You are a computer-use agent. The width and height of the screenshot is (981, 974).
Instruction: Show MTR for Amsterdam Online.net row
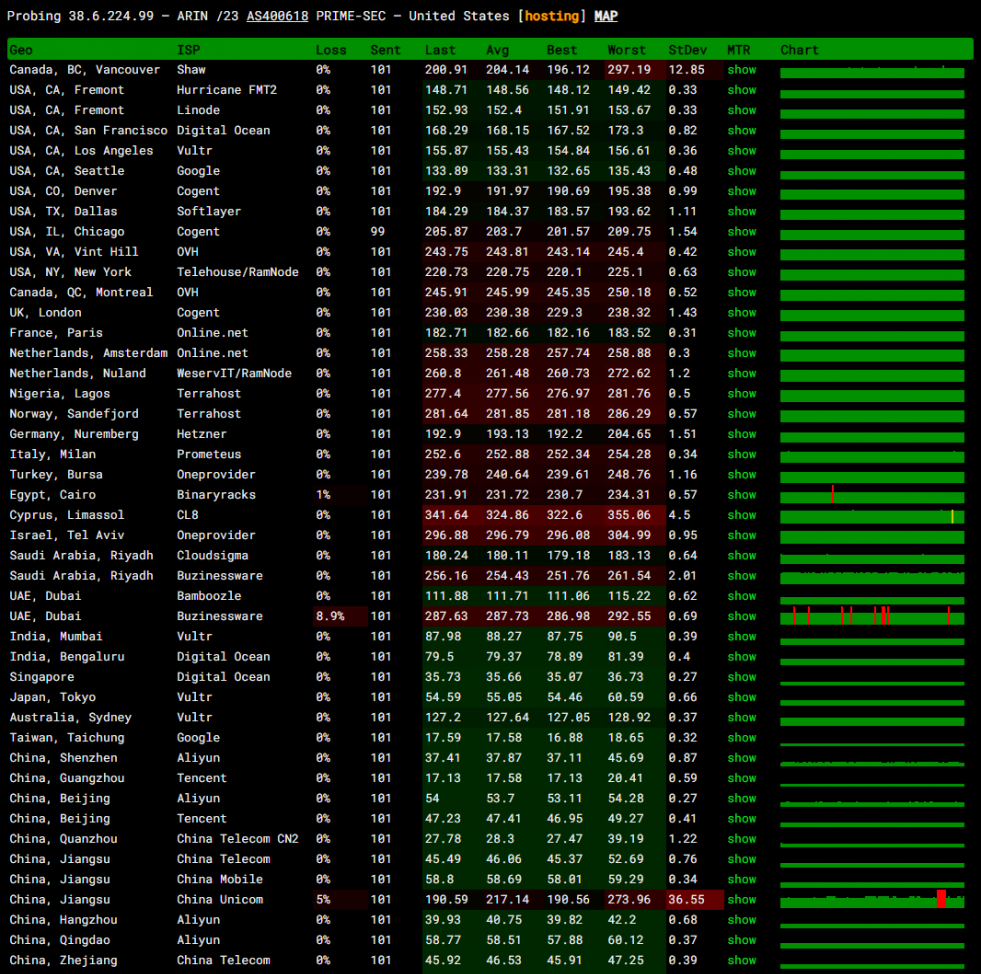click(741, 353)
